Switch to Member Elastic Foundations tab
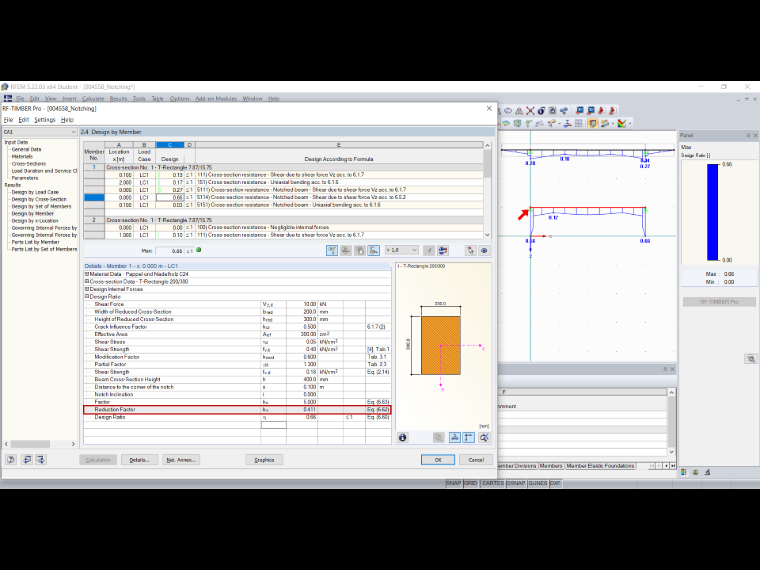Screen dimensions: 760x570 [x=600, y=466]
